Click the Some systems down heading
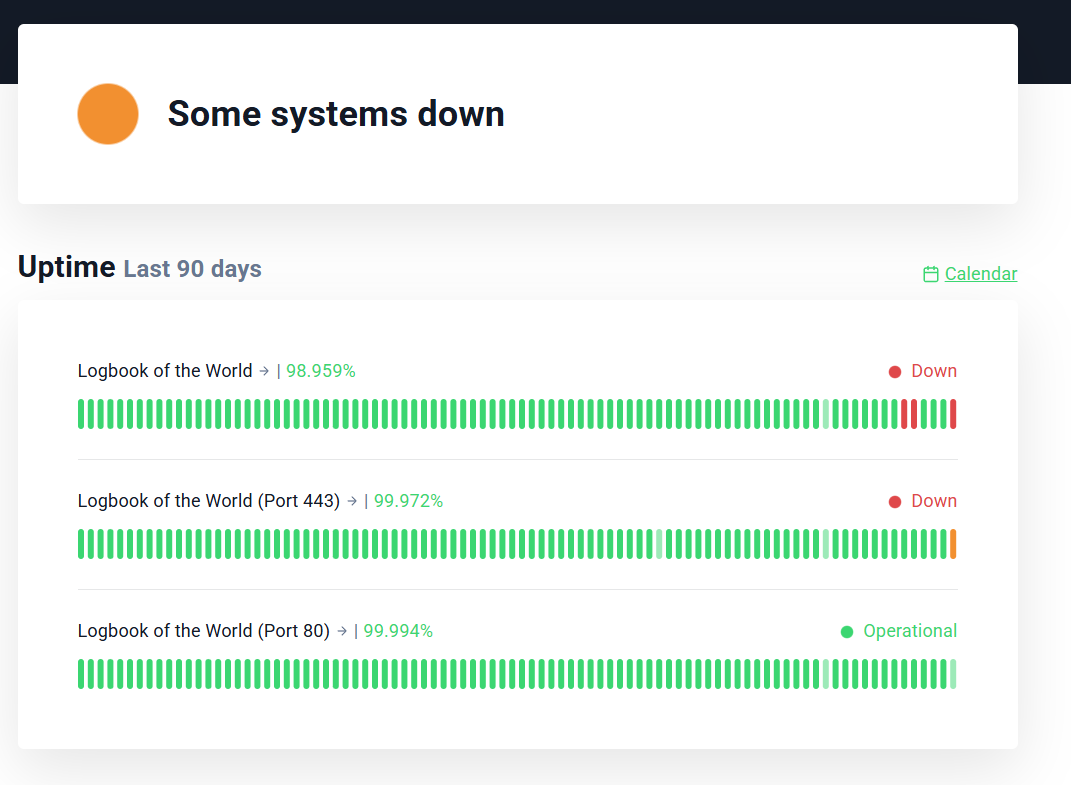The height and width of the screenshot is (785, 1071). pyautogui.click(x=336, y=113)
